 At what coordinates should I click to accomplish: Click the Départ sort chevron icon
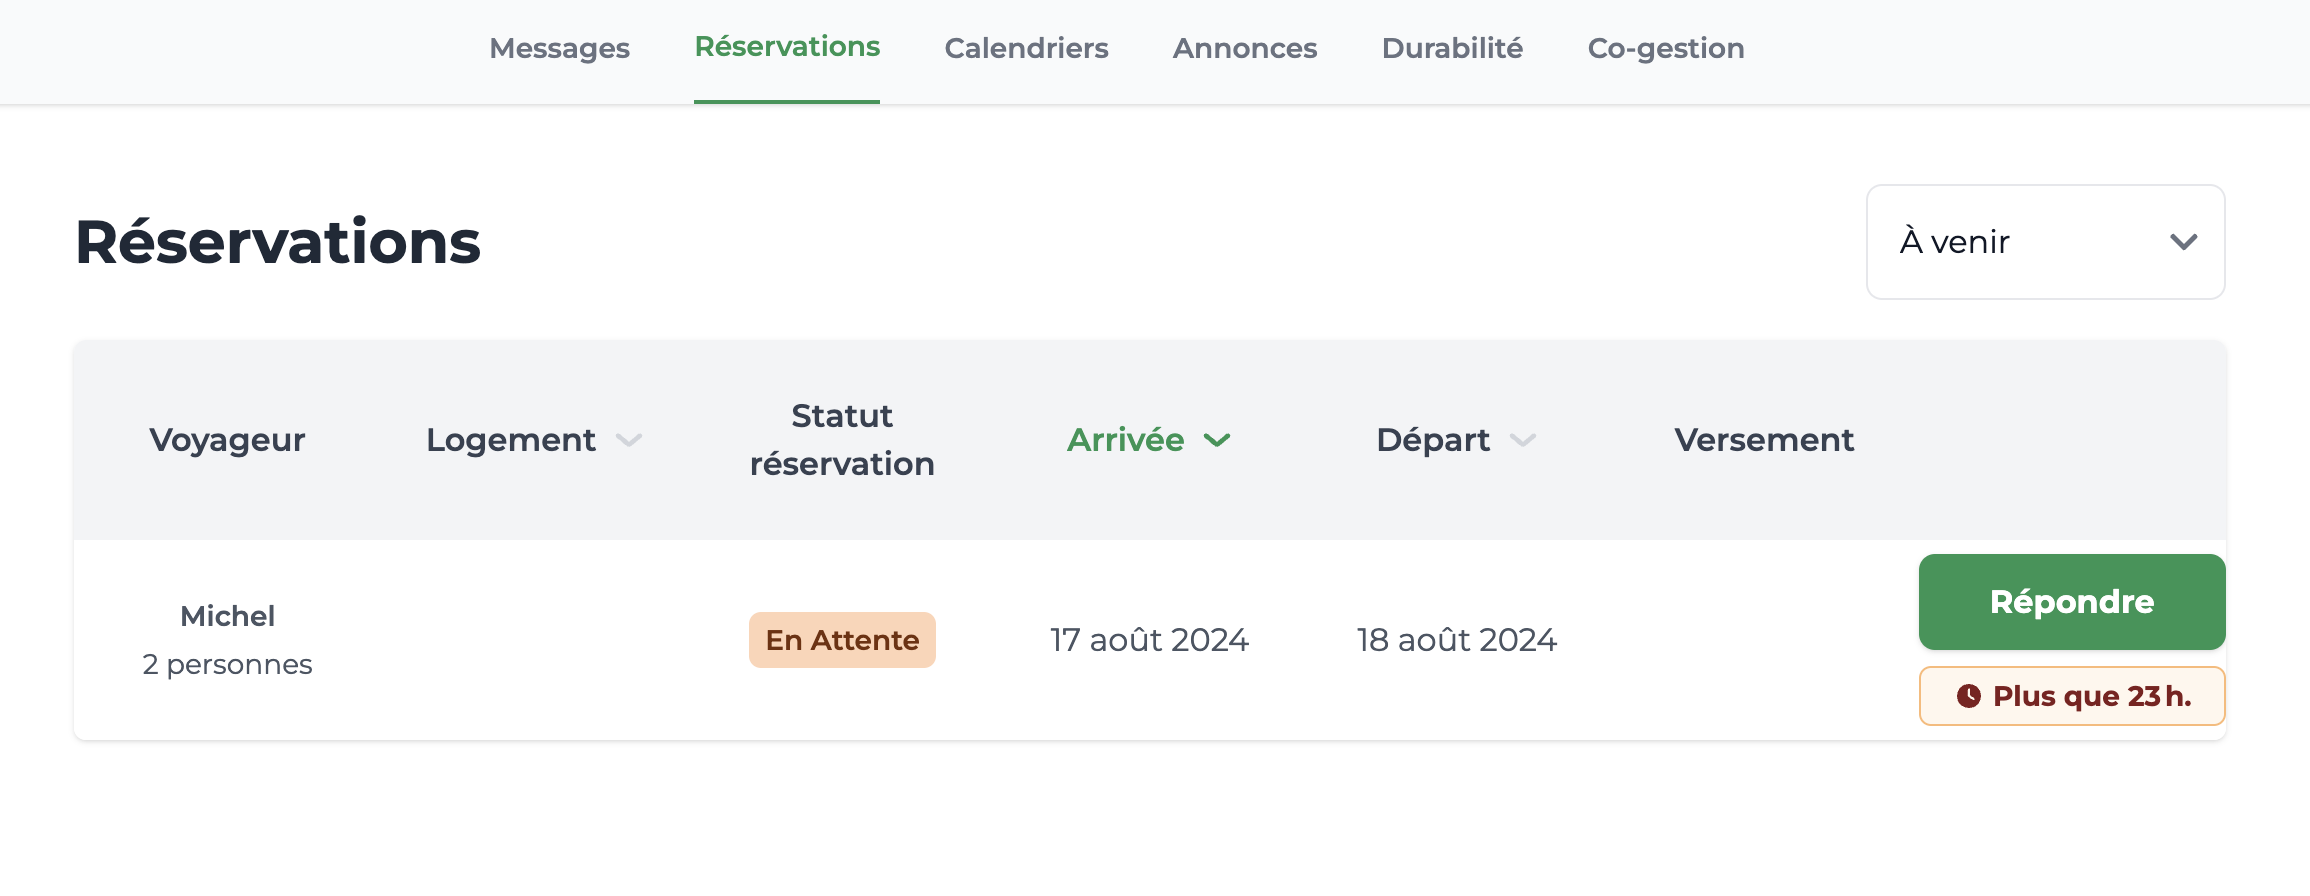click(x=1523, y=440)
